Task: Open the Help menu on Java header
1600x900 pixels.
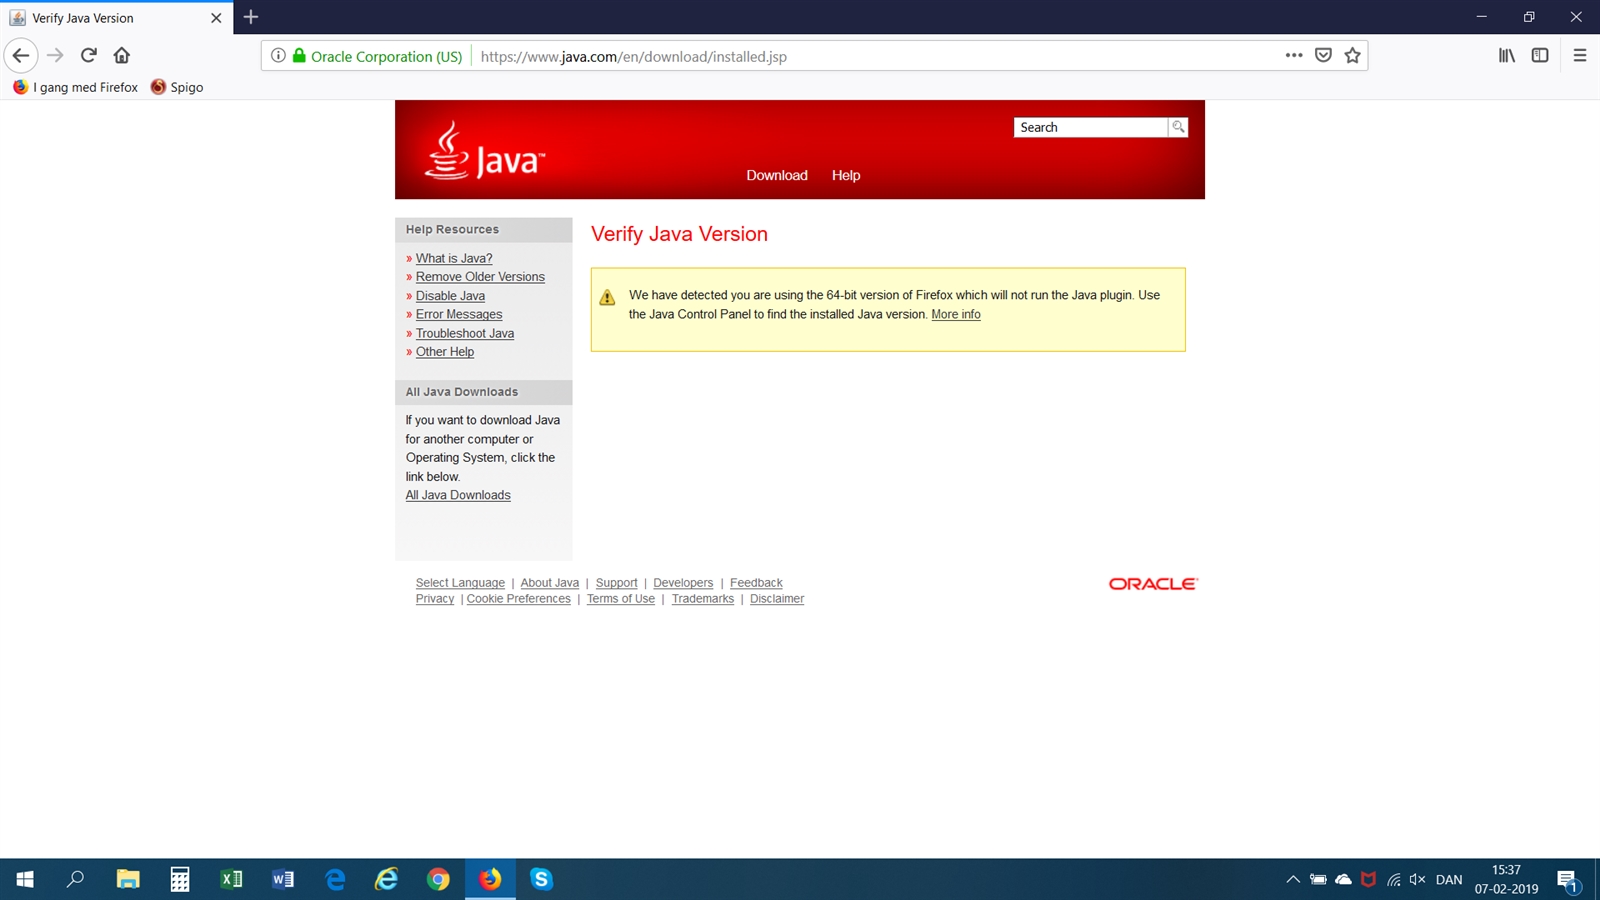Action: [x=845, y=175]
